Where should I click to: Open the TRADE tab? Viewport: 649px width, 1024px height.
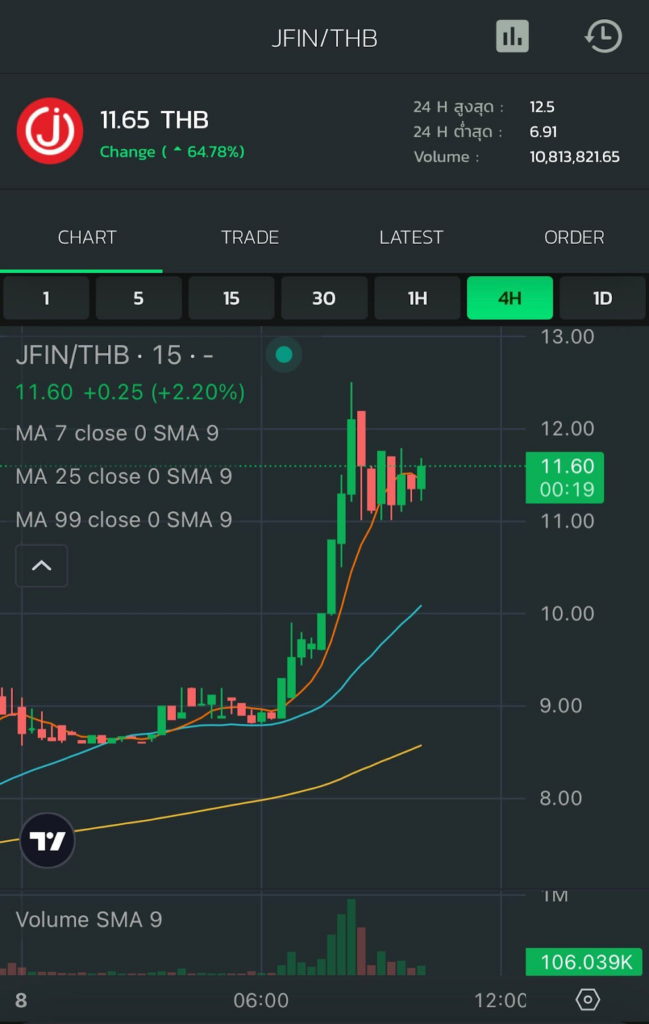(250, 237)
